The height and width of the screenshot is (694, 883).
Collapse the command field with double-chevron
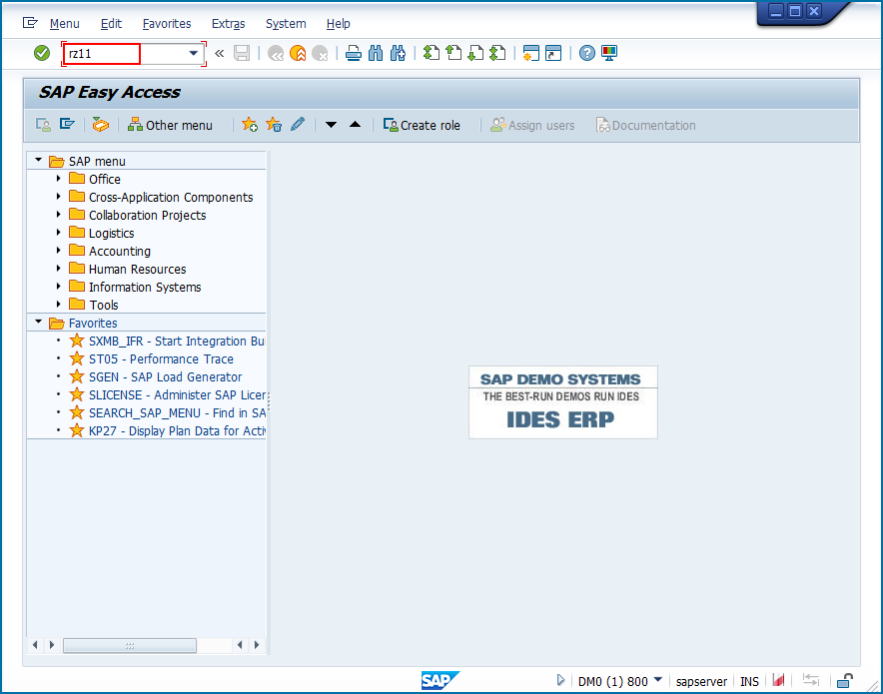(x=220, y=53)
